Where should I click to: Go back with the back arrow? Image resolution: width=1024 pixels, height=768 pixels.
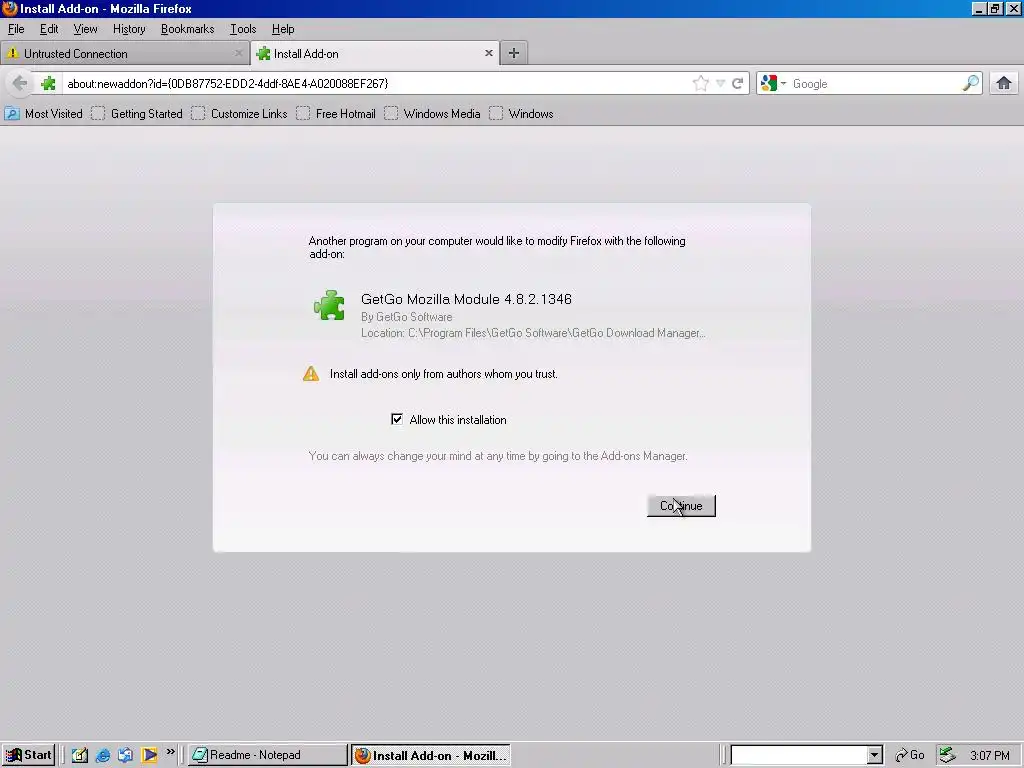(20, 83)
